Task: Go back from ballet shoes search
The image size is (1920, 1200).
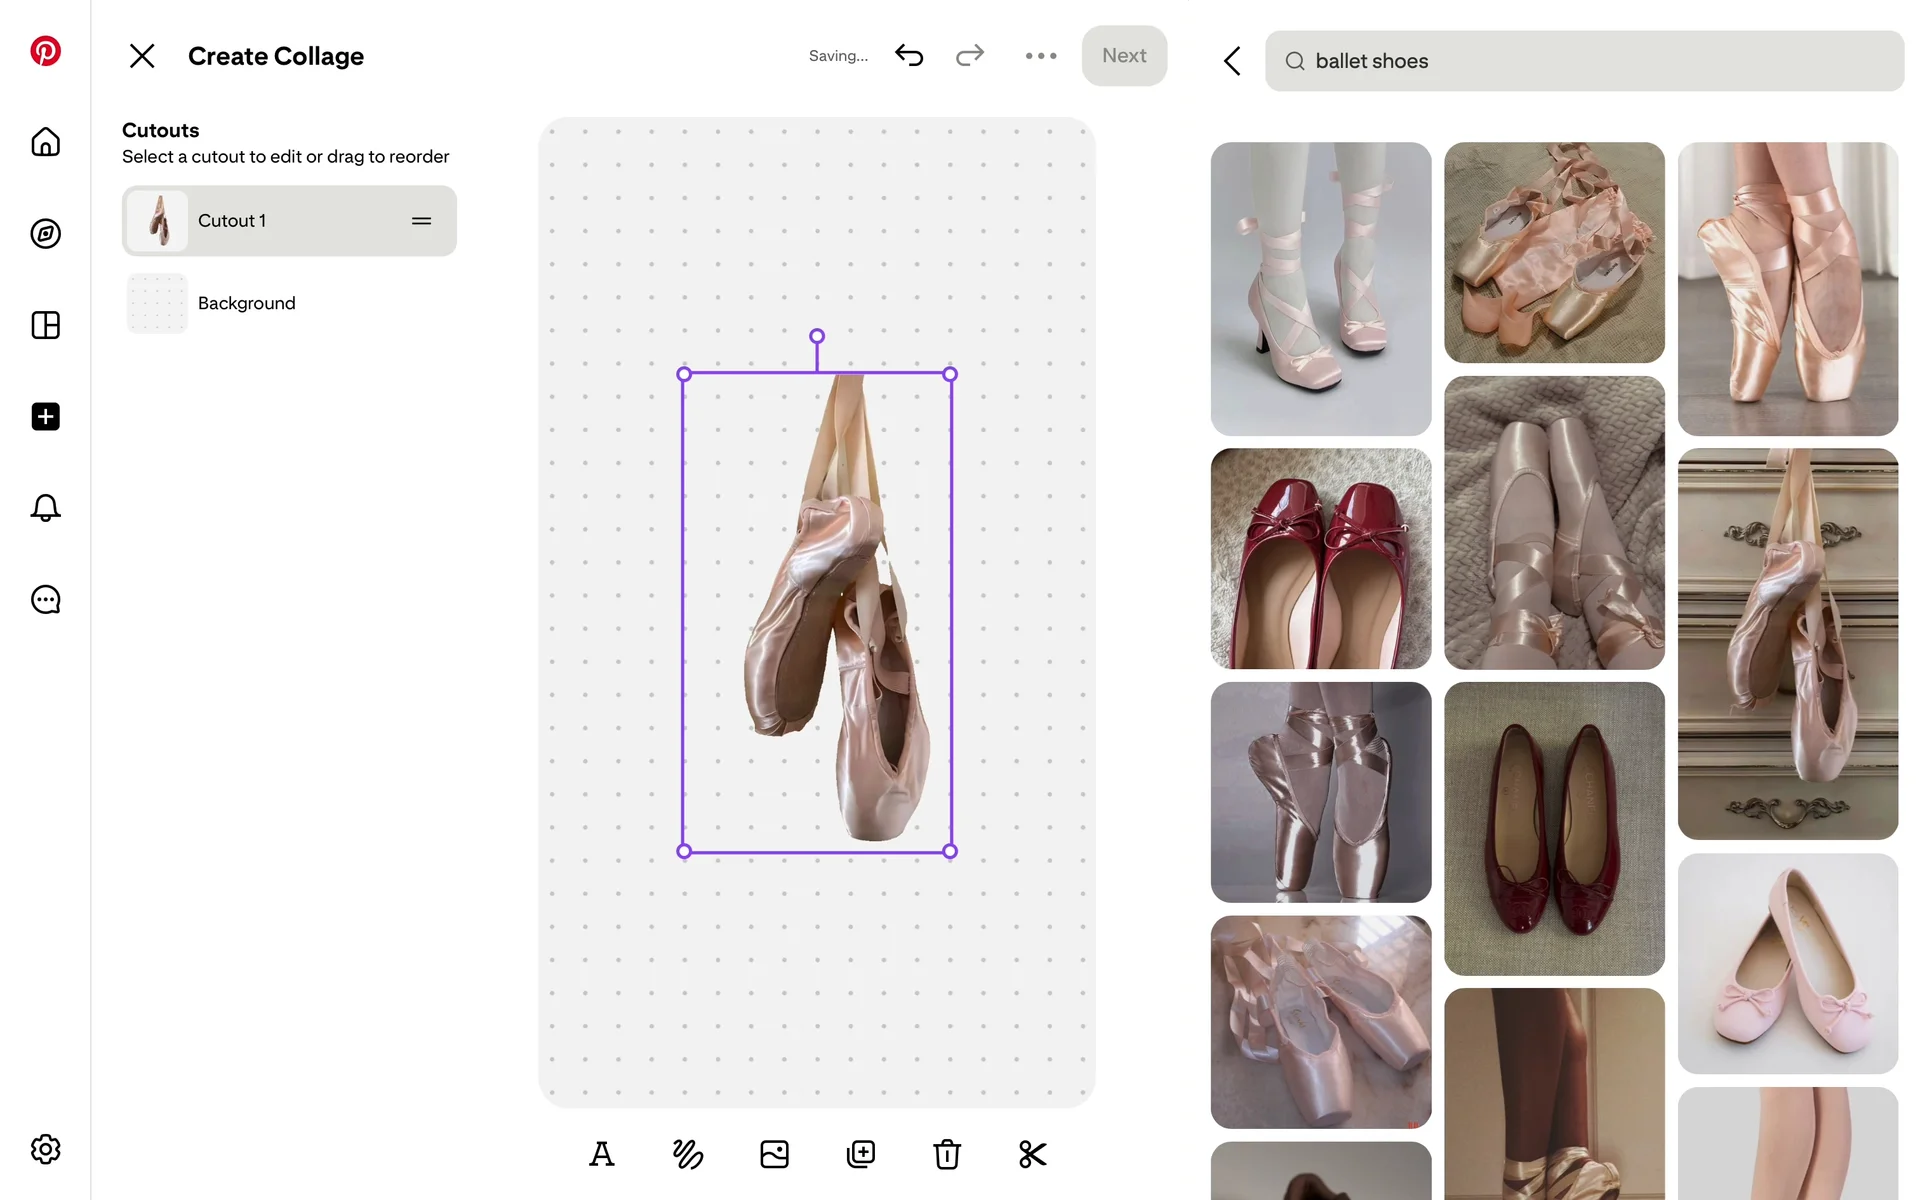Action: click(x=1232, y=61)
